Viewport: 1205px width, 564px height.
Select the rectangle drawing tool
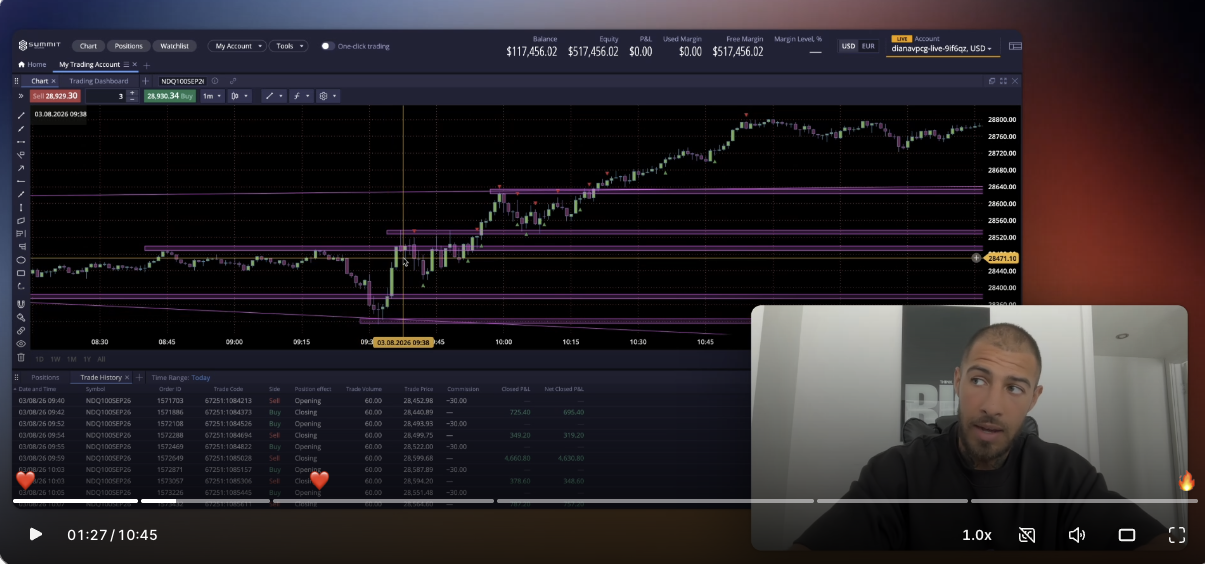21,273
